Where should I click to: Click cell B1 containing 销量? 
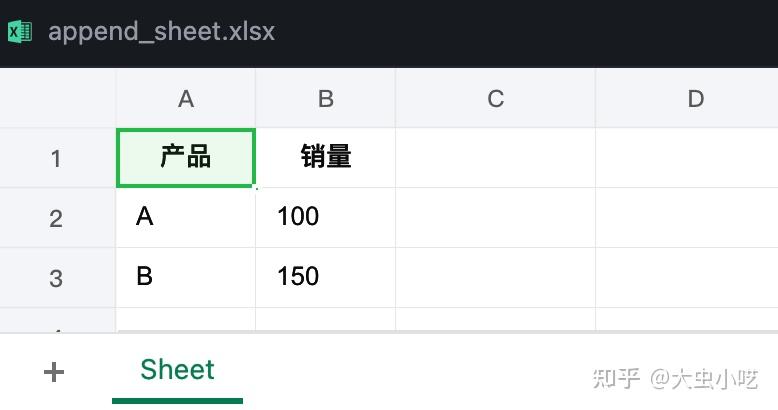326,157
